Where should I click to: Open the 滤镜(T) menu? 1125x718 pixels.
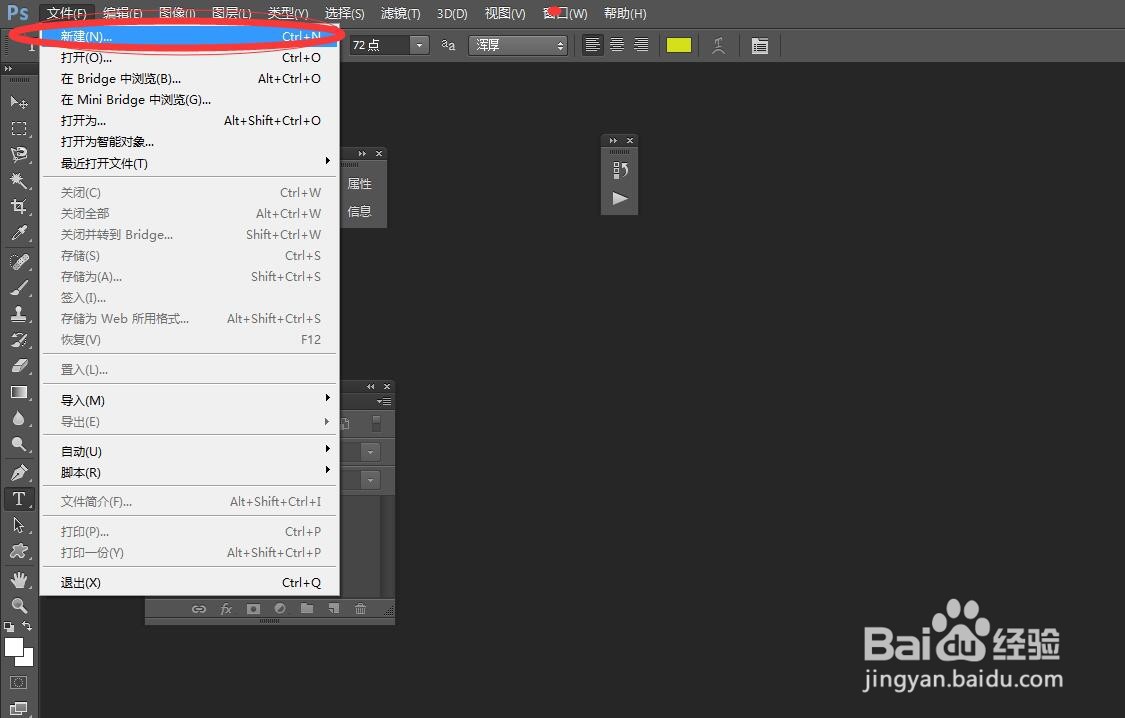(x=400, y=13)
